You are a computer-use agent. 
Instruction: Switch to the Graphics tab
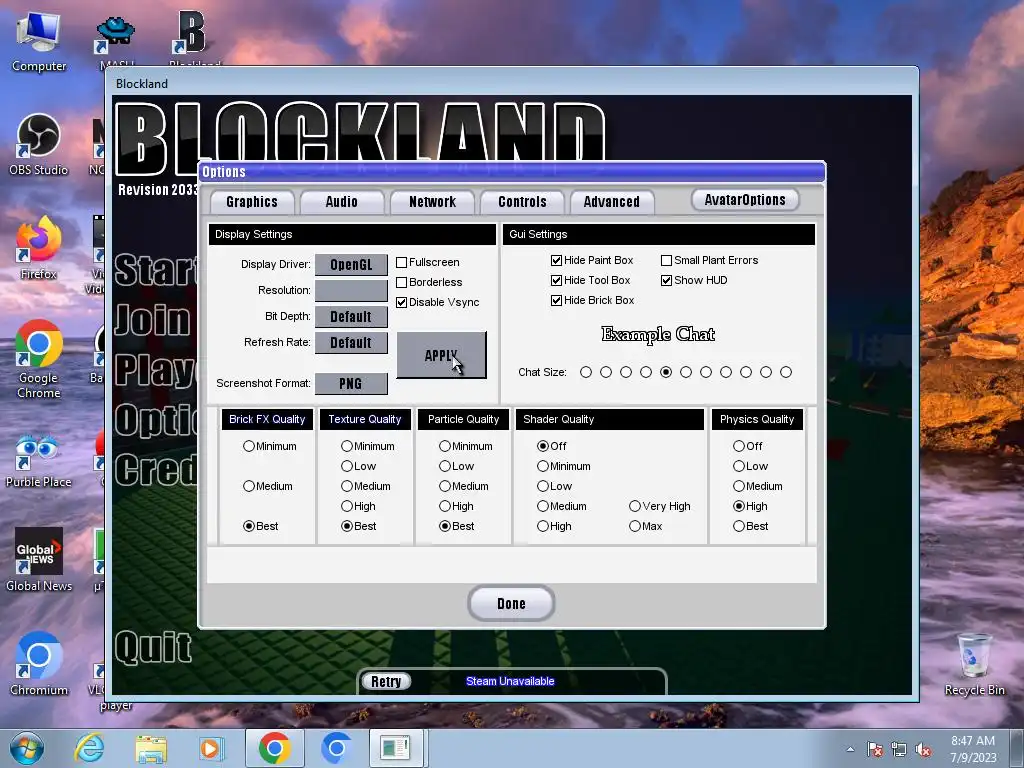(x=252, y=202)
